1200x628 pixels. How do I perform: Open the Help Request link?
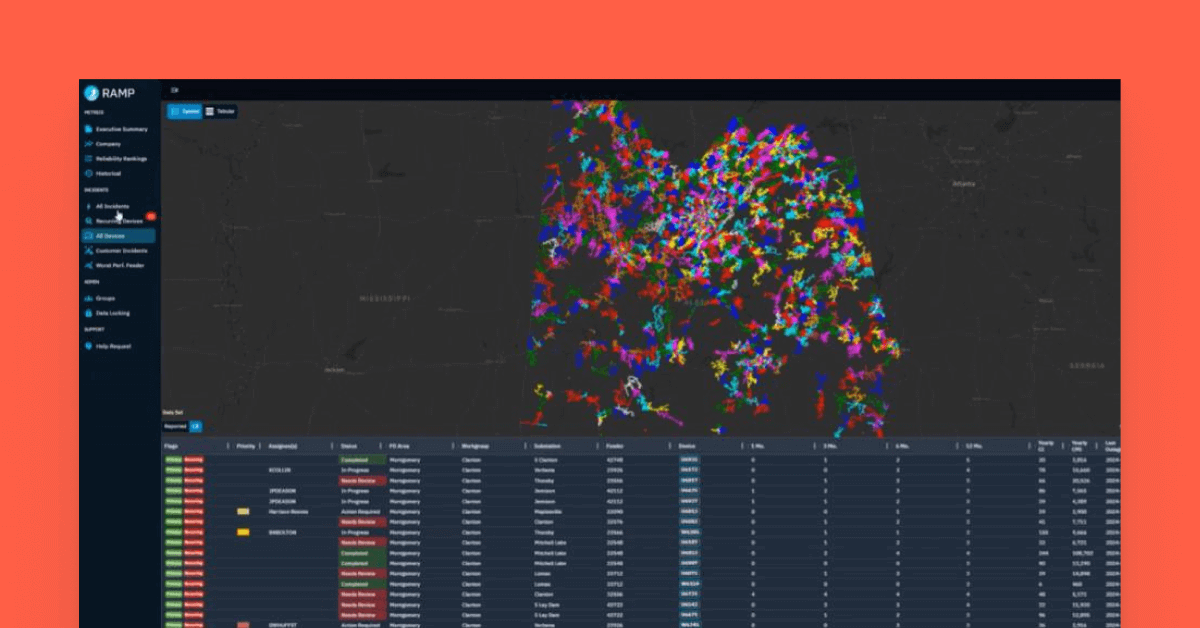[112, 346]
